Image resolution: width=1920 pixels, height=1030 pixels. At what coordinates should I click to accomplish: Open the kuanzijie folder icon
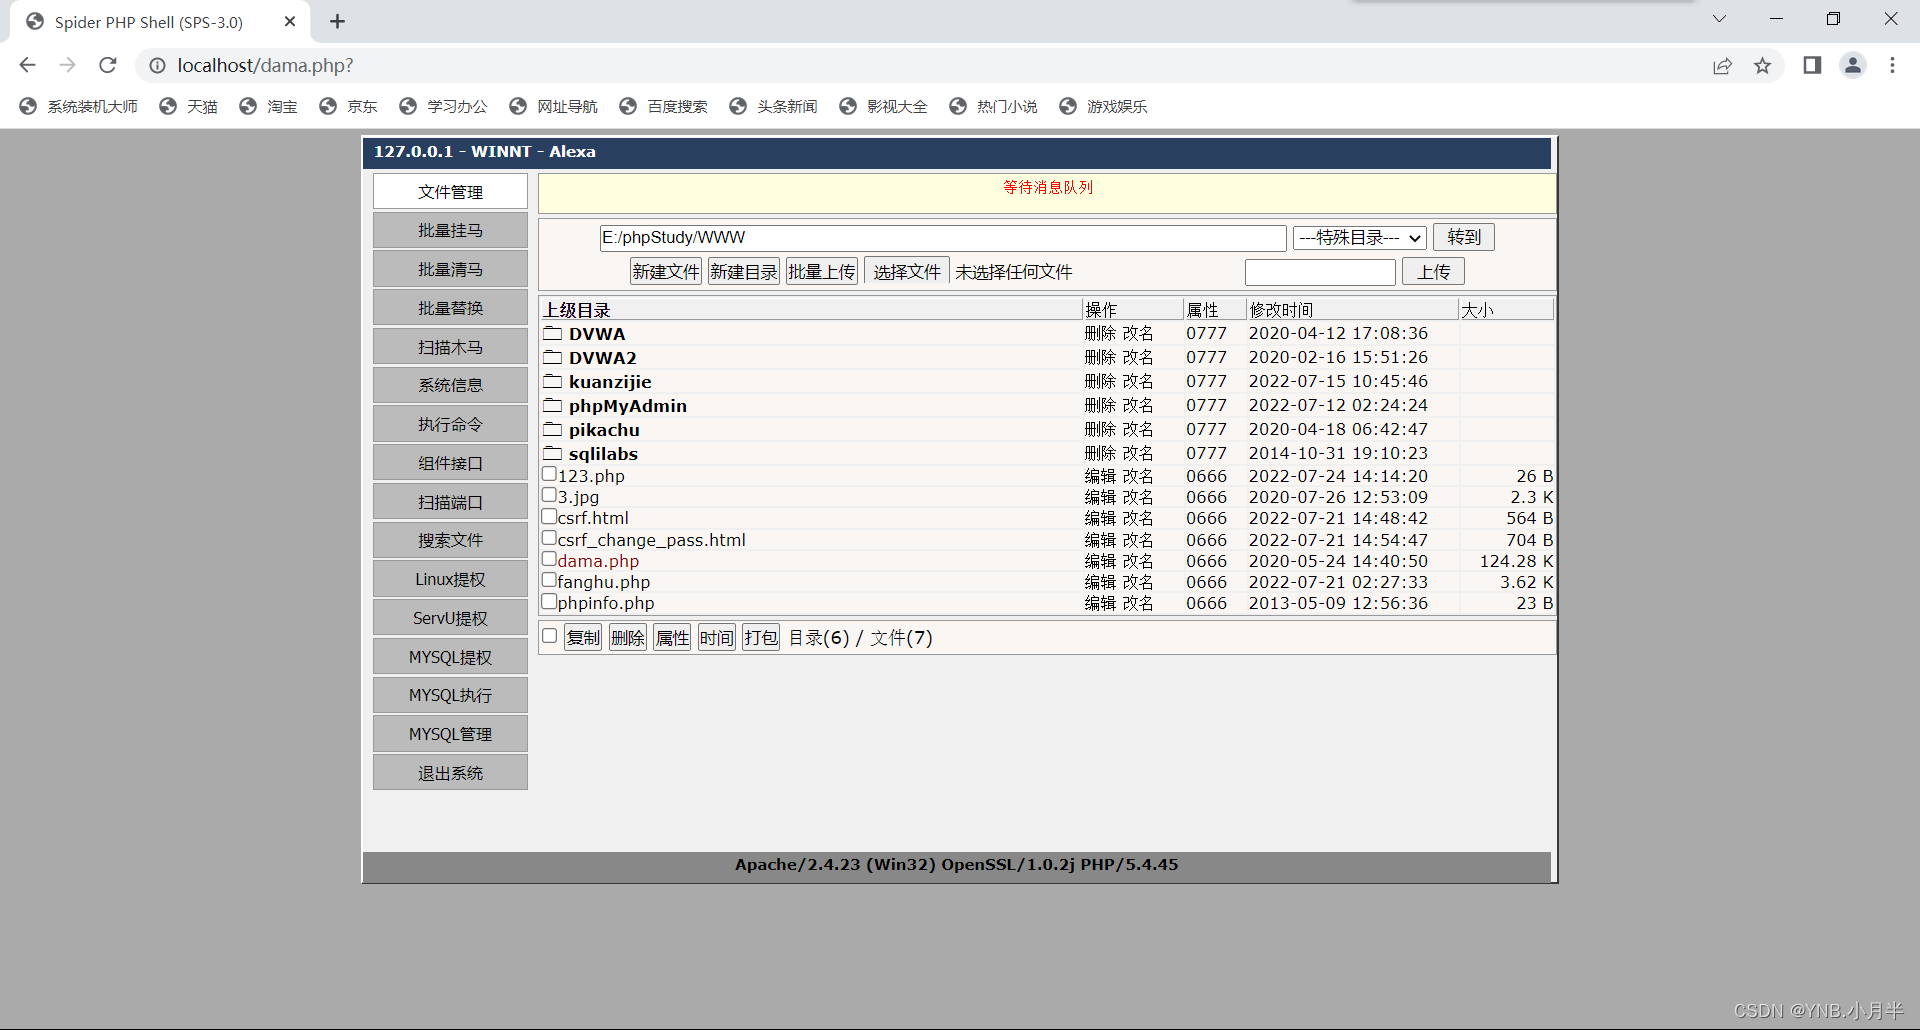pyautogui.click(x=553, y=381)
